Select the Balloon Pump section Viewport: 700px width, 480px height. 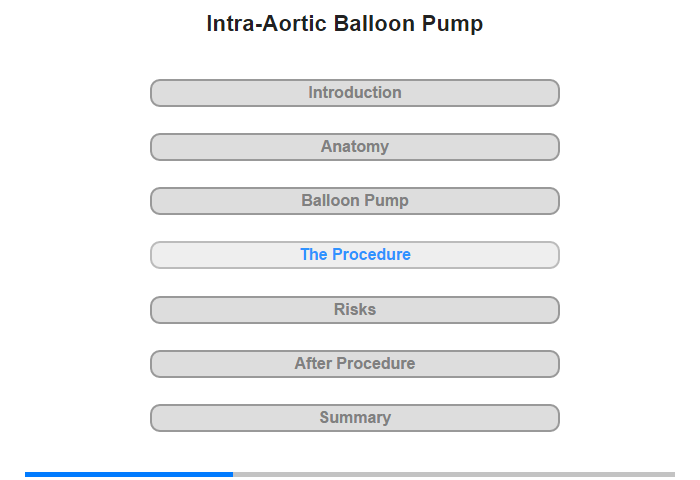354,201
